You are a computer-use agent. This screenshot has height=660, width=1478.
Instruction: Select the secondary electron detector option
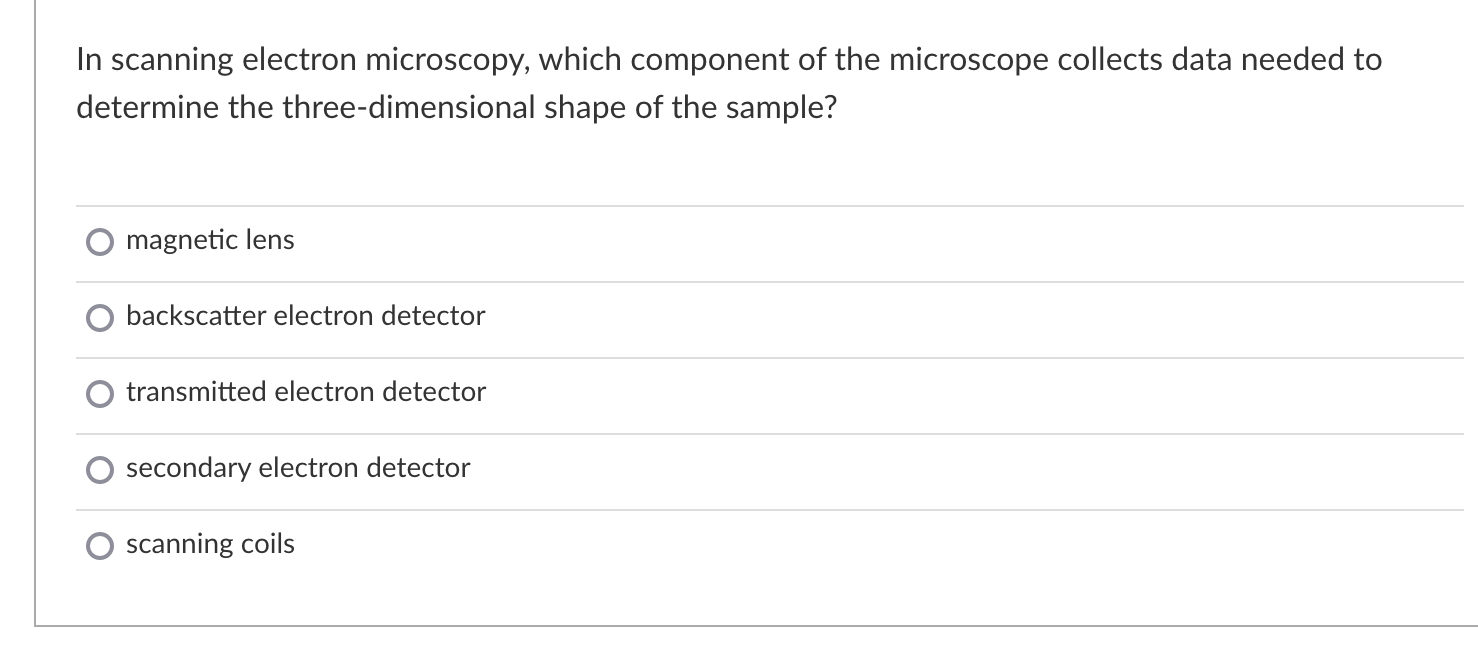[x=100, y=469]
